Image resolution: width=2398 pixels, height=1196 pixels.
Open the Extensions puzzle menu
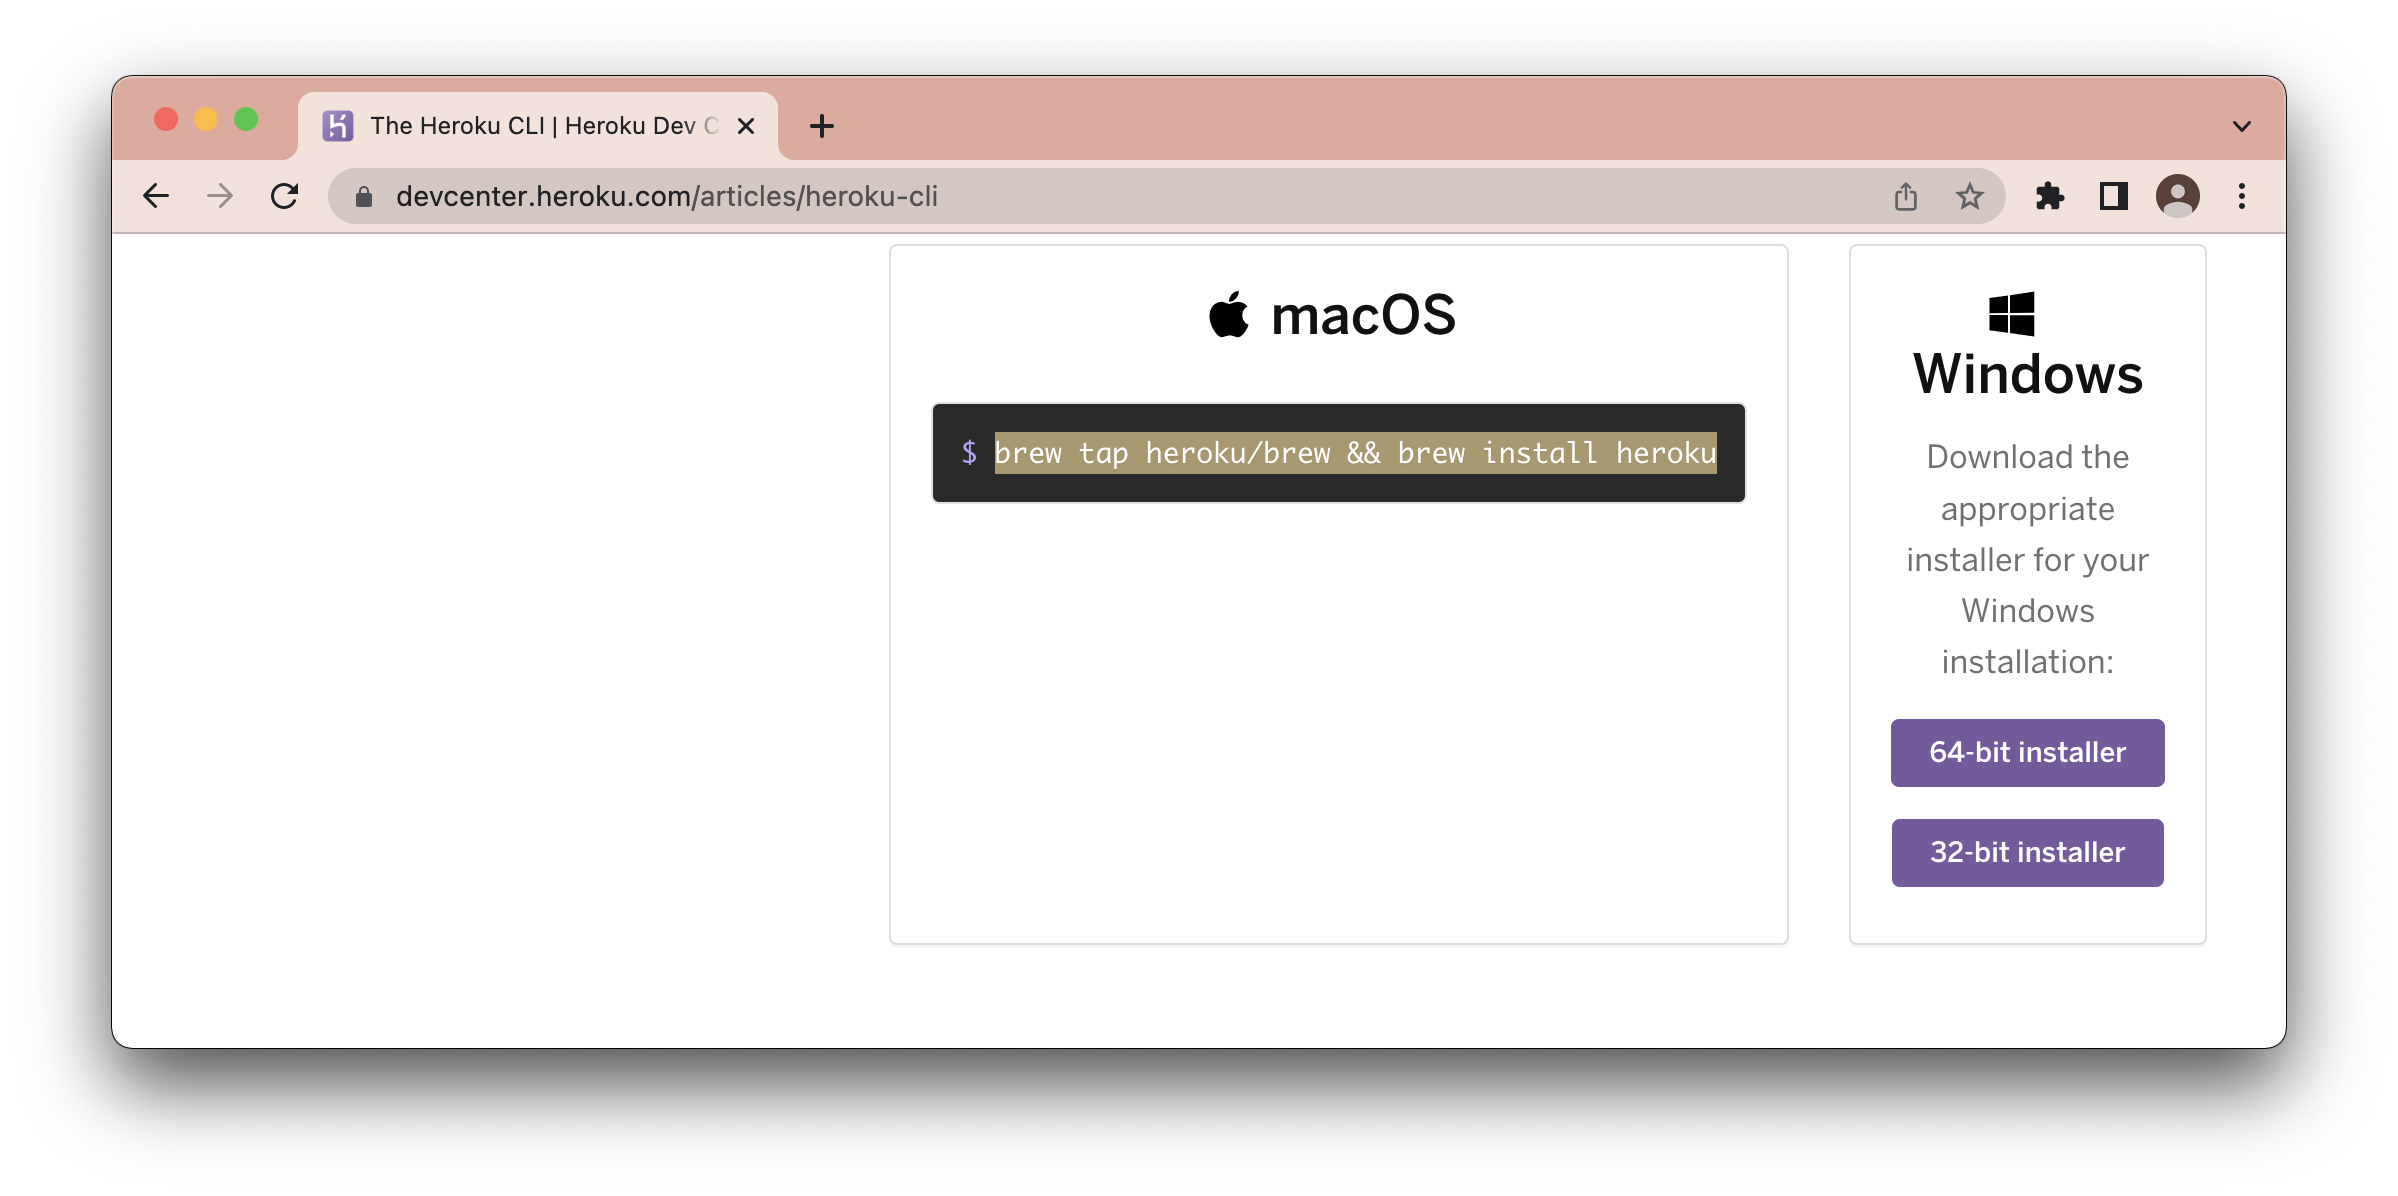2050,196
